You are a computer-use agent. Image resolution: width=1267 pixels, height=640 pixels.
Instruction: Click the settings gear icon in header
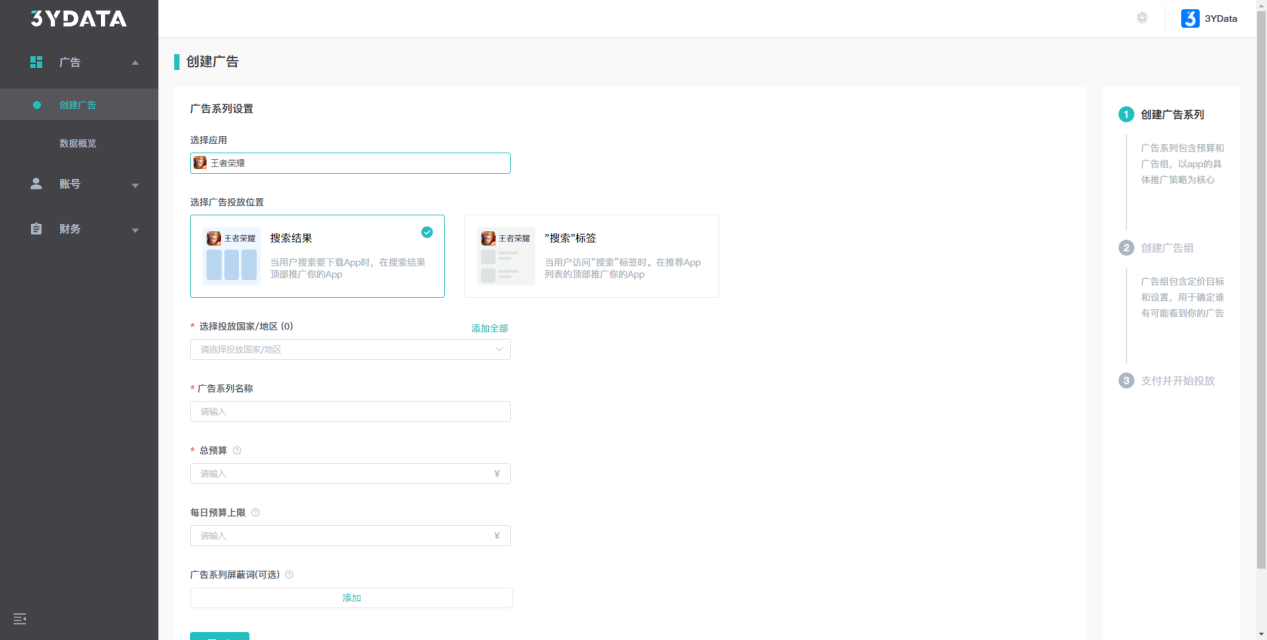tap(1142, 18)
